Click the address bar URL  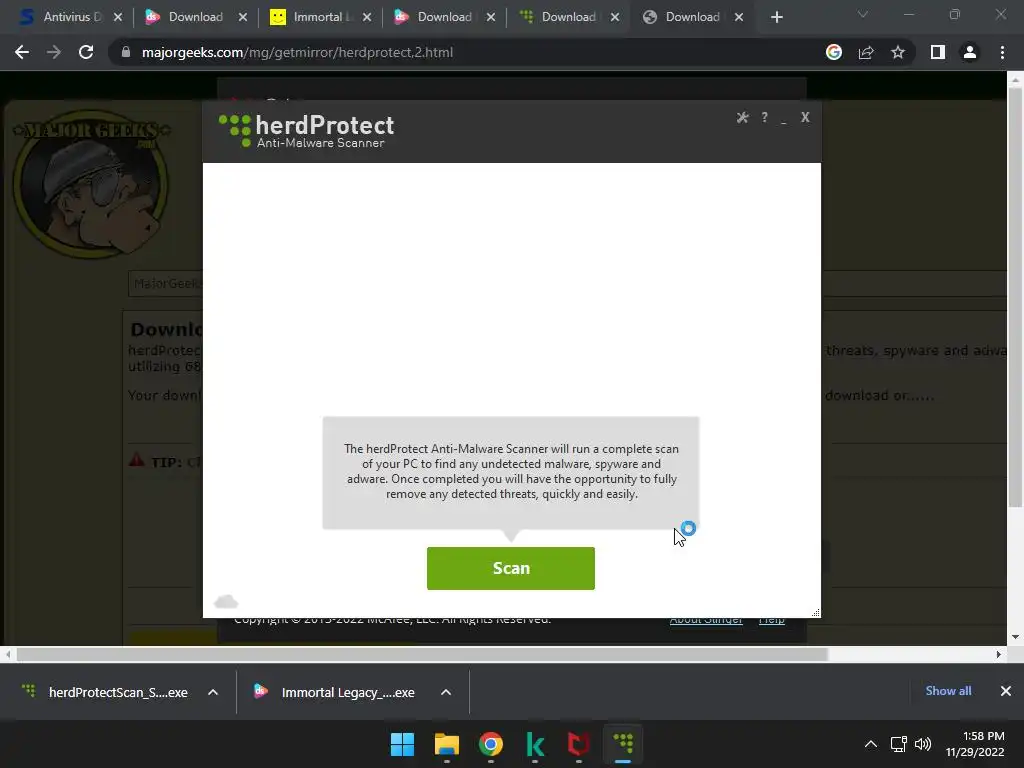tap(297, 52)
